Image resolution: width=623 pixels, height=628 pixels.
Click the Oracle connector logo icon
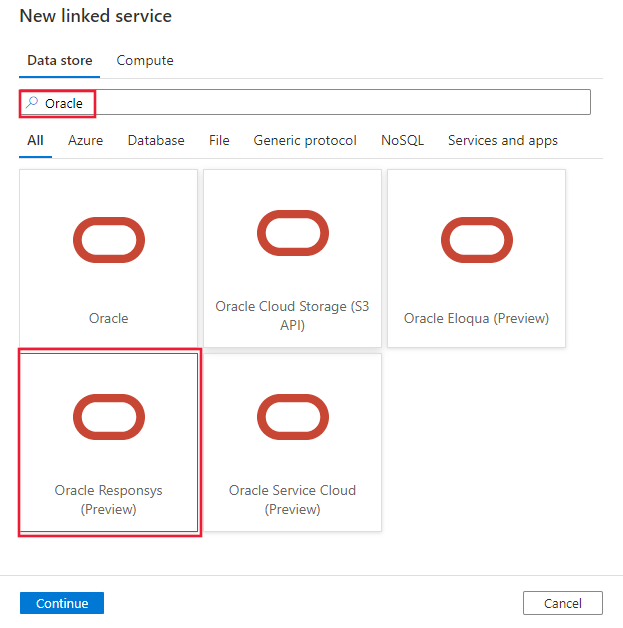point(109,240)
